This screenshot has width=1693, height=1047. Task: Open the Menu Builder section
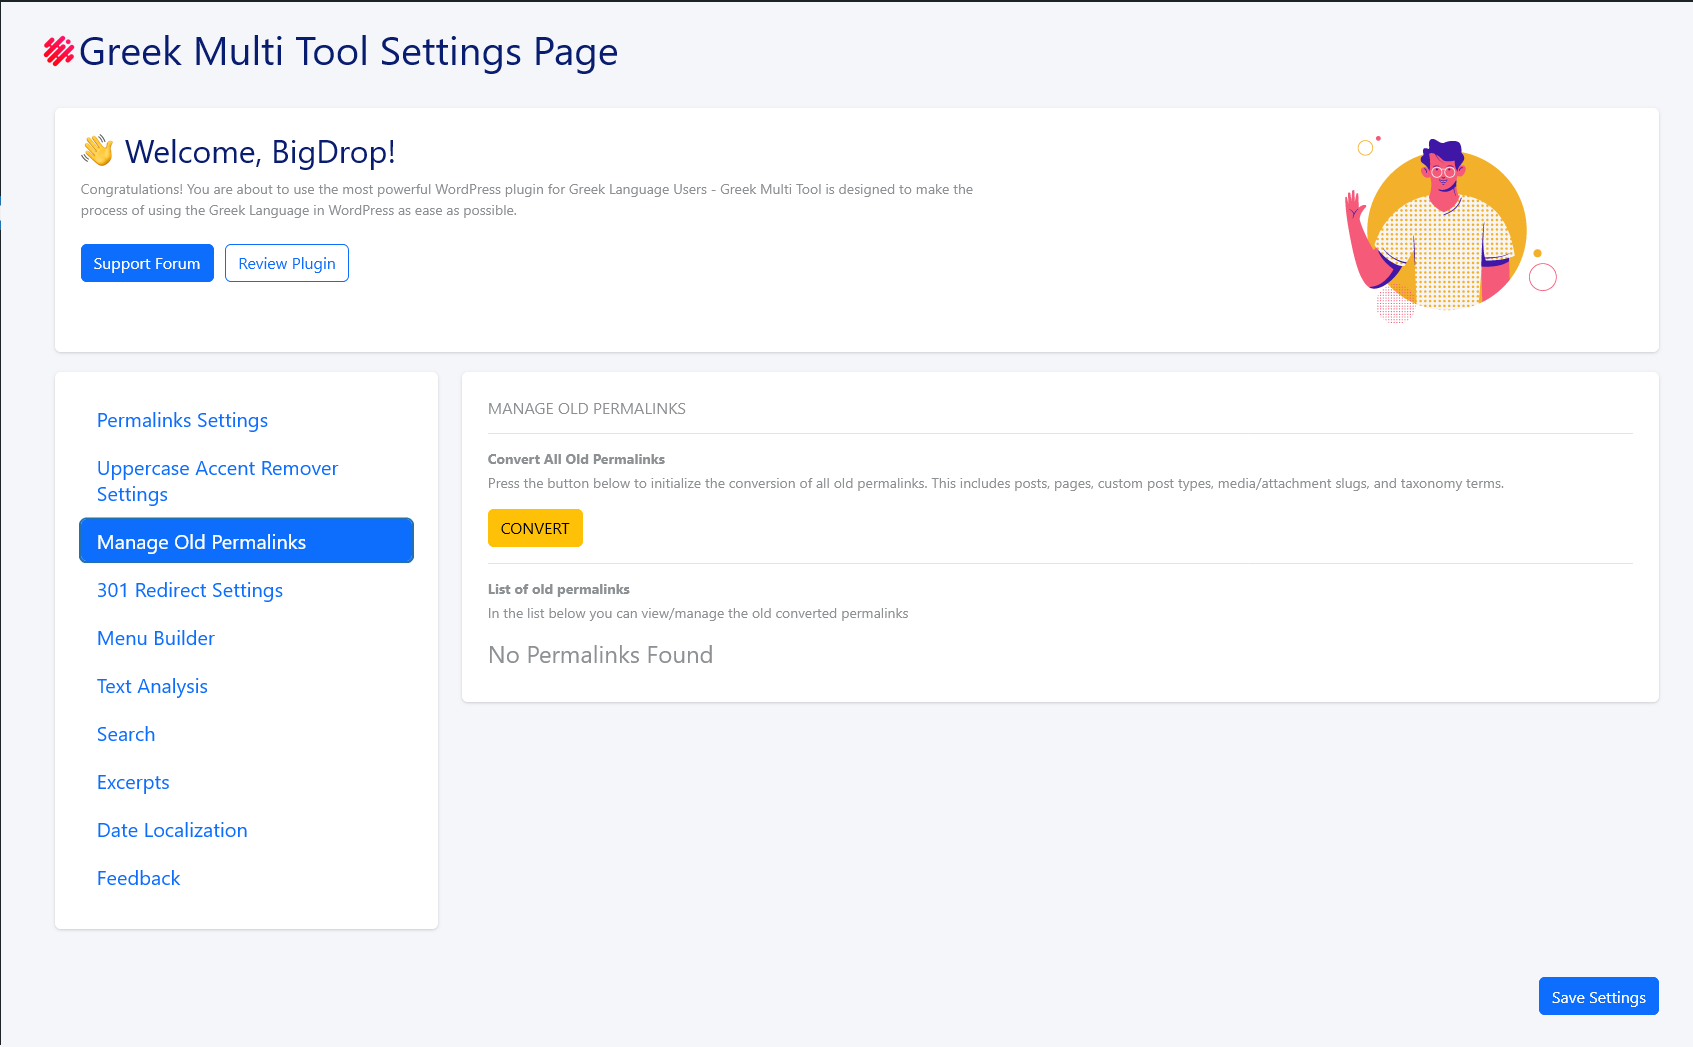pos(156,638)
